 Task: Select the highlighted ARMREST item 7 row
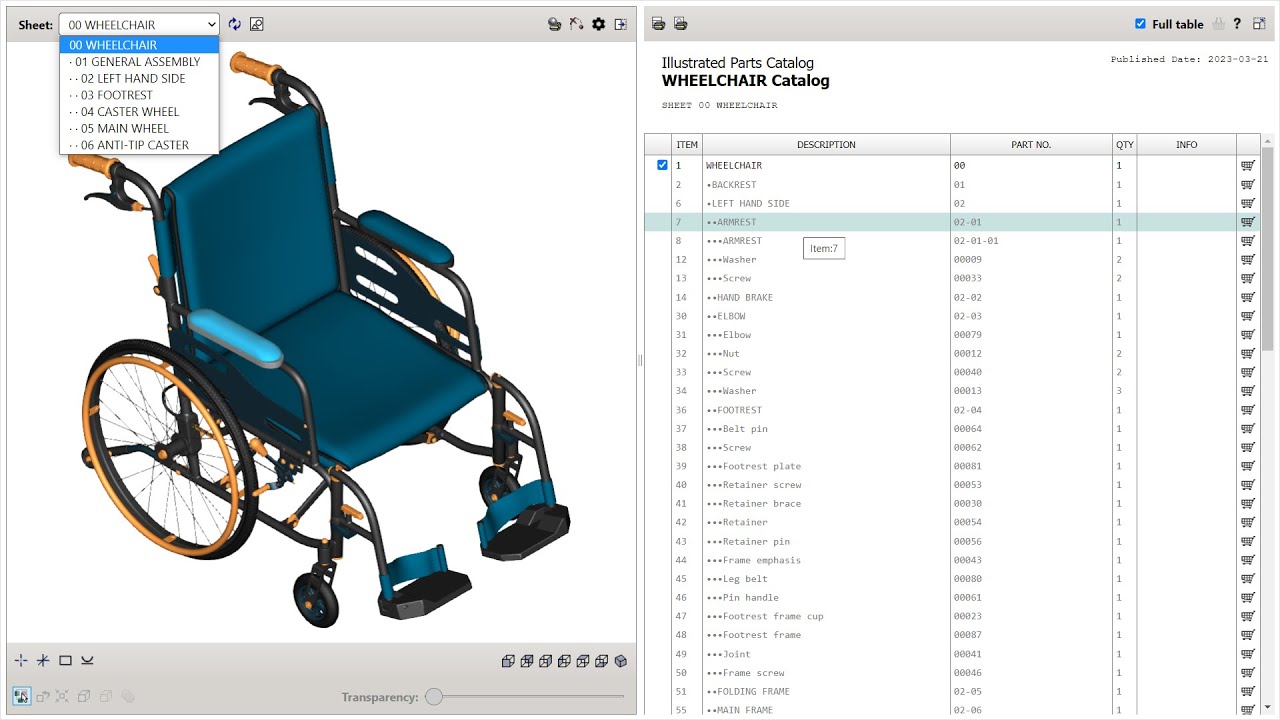[952, 222]
